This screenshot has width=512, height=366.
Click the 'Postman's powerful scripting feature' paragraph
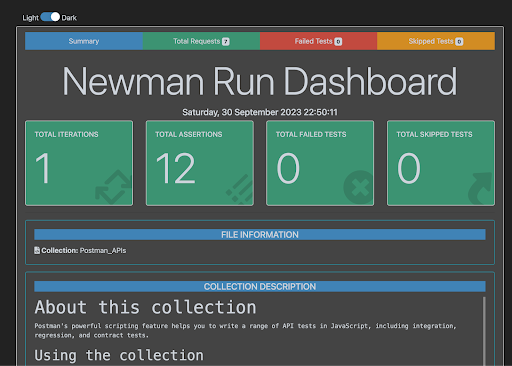(x=245, y=330)
